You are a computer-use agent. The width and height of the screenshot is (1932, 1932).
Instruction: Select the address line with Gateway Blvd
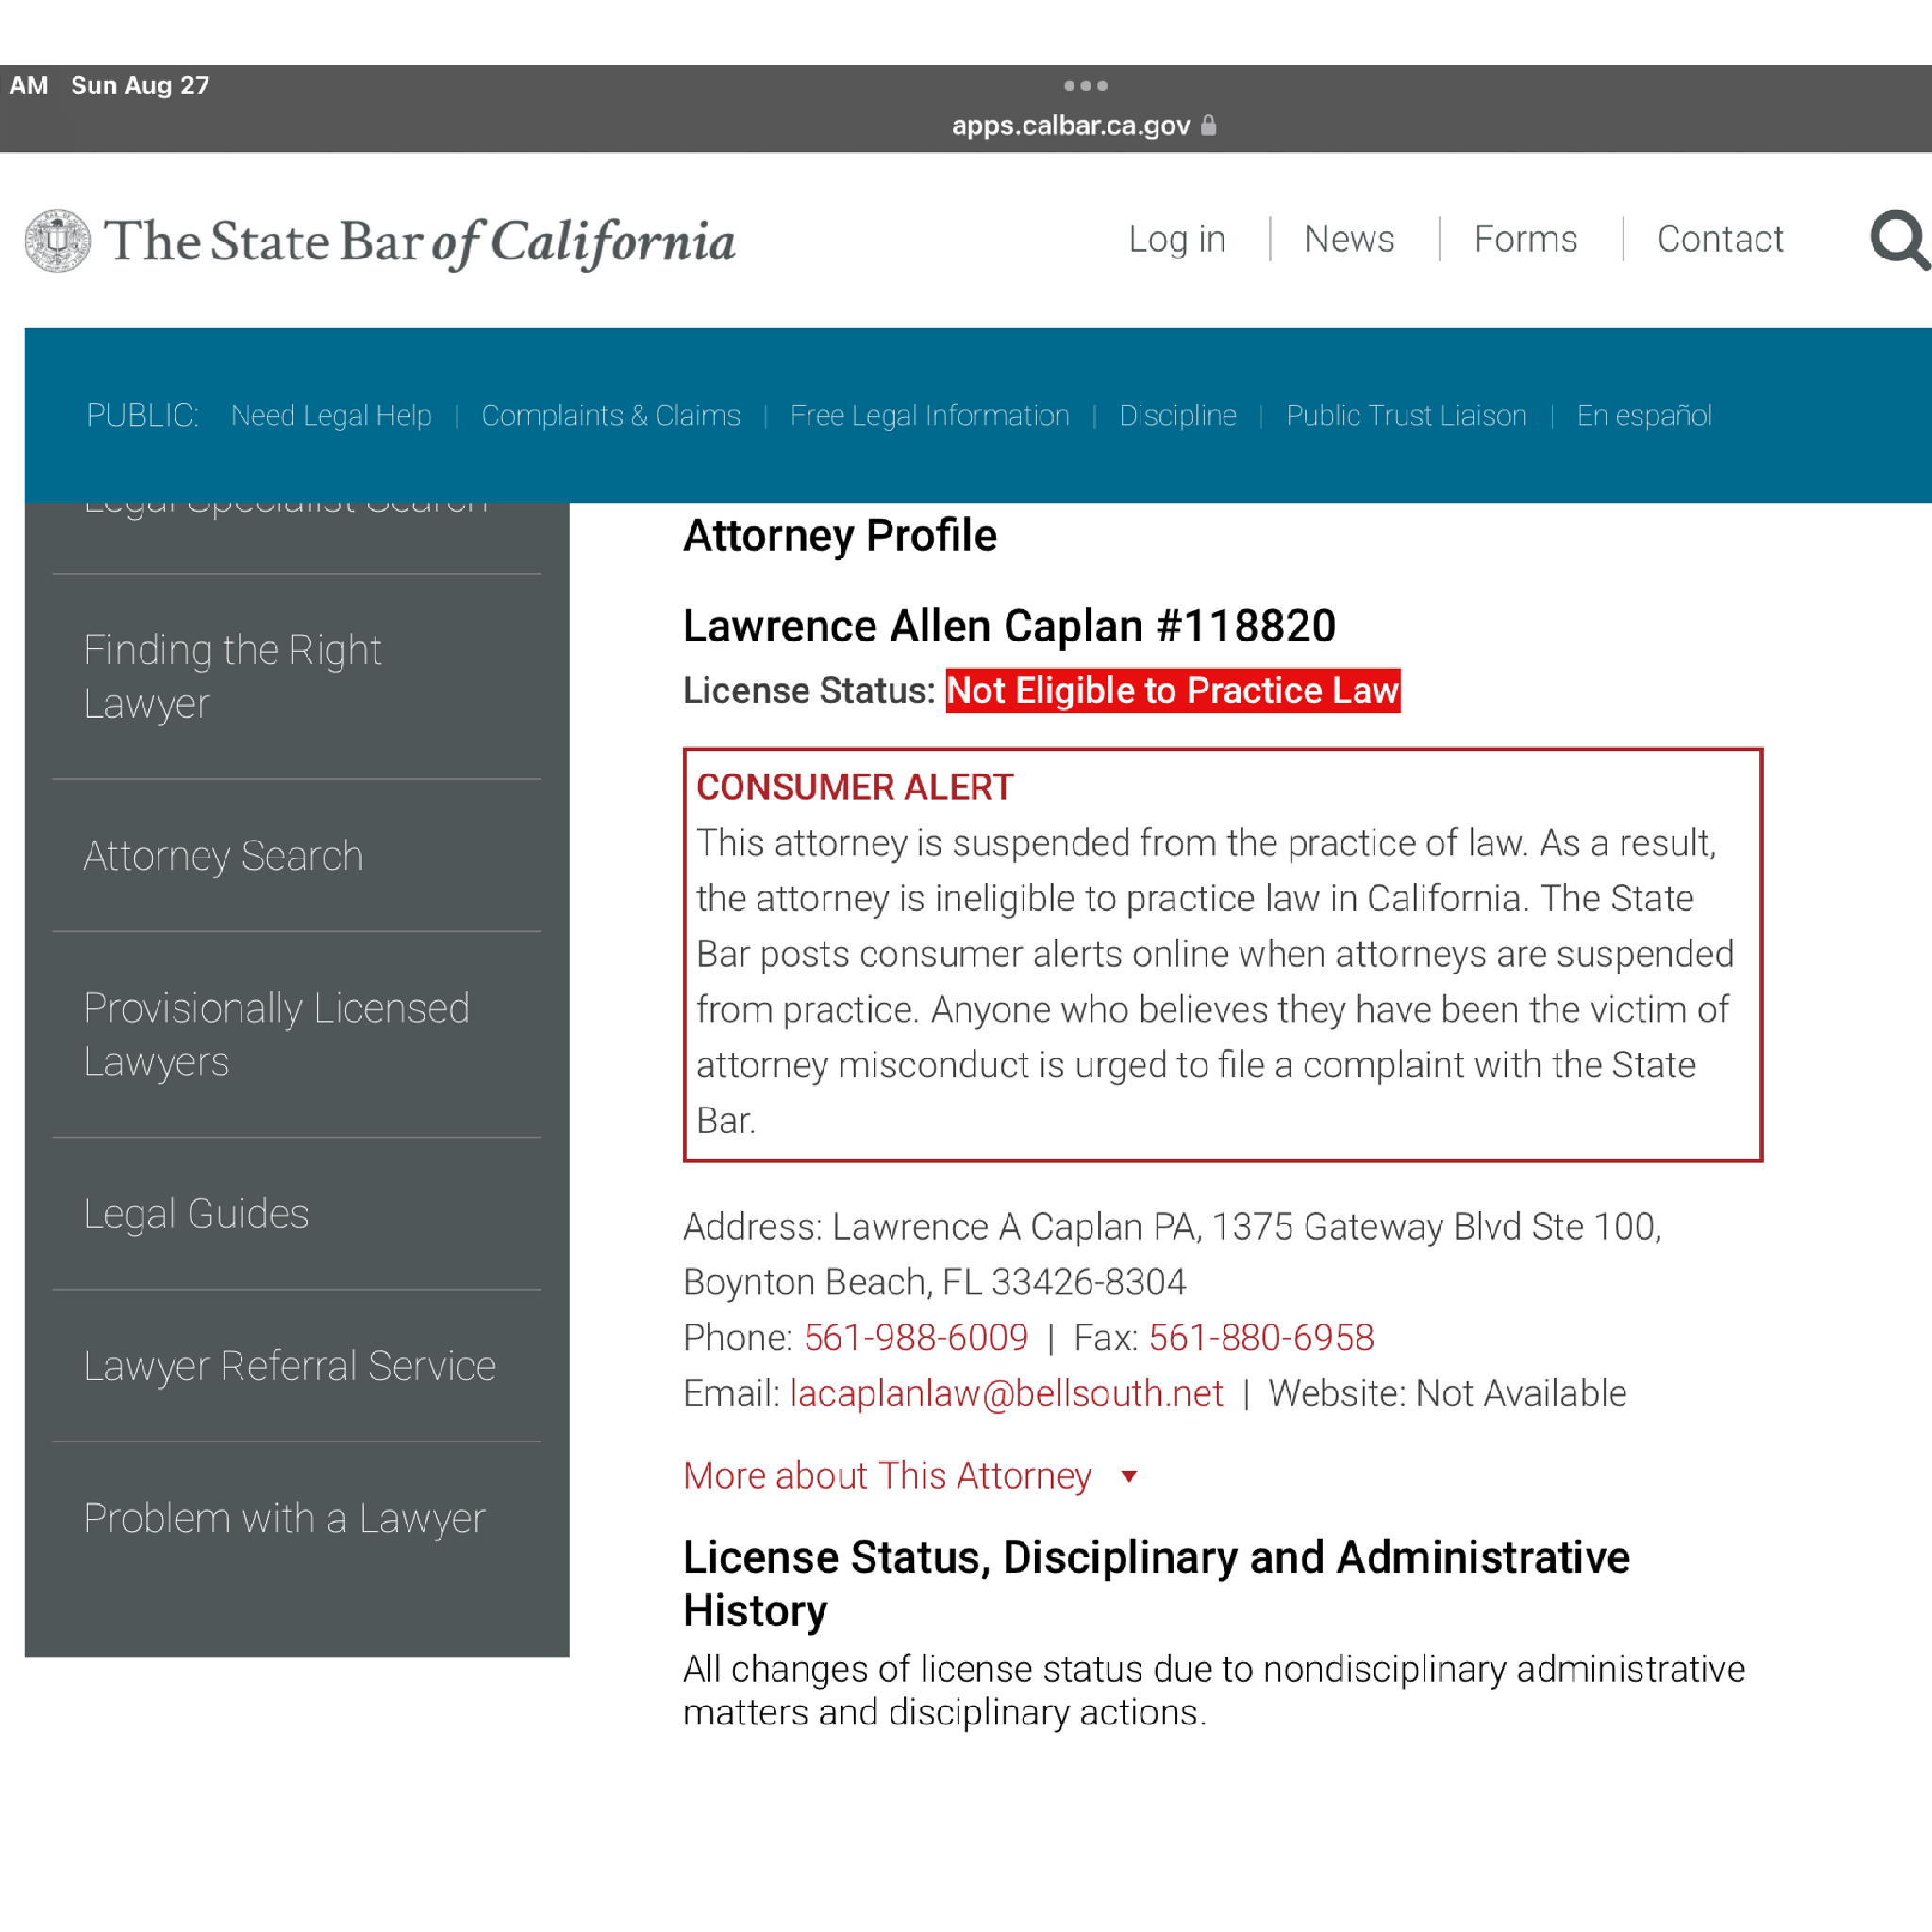[x=1172, y=1226]
